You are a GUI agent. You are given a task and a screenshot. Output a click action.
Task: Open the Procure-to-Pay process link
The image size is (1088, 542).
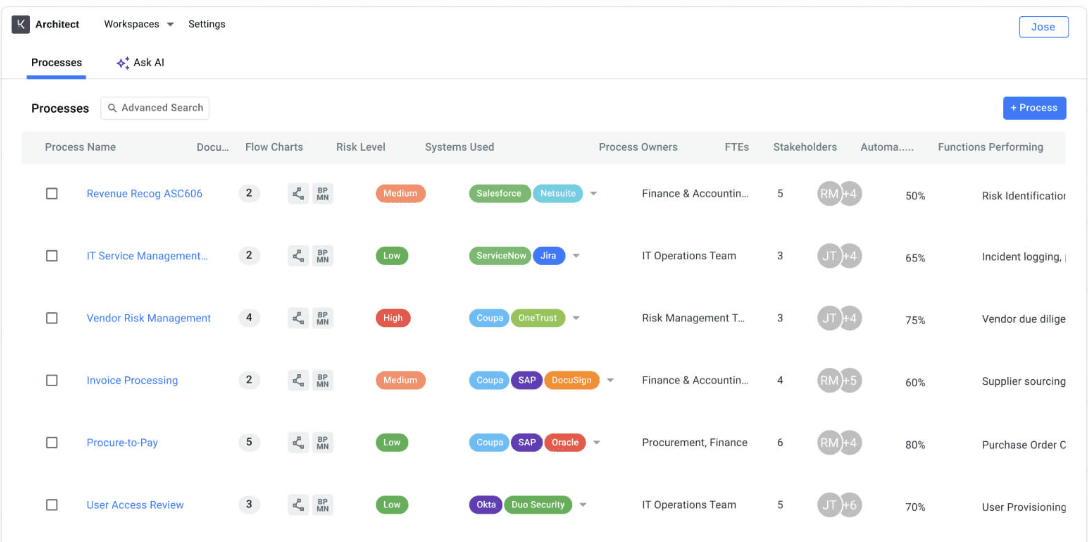tap(122, 443)
